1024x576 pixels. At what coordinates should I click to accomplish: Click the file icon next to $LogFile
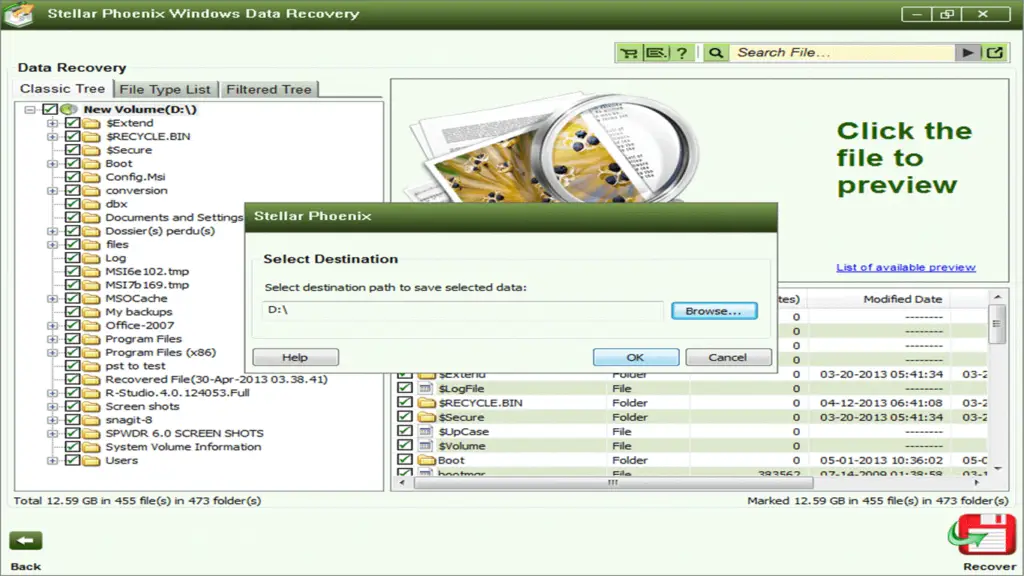426,389
